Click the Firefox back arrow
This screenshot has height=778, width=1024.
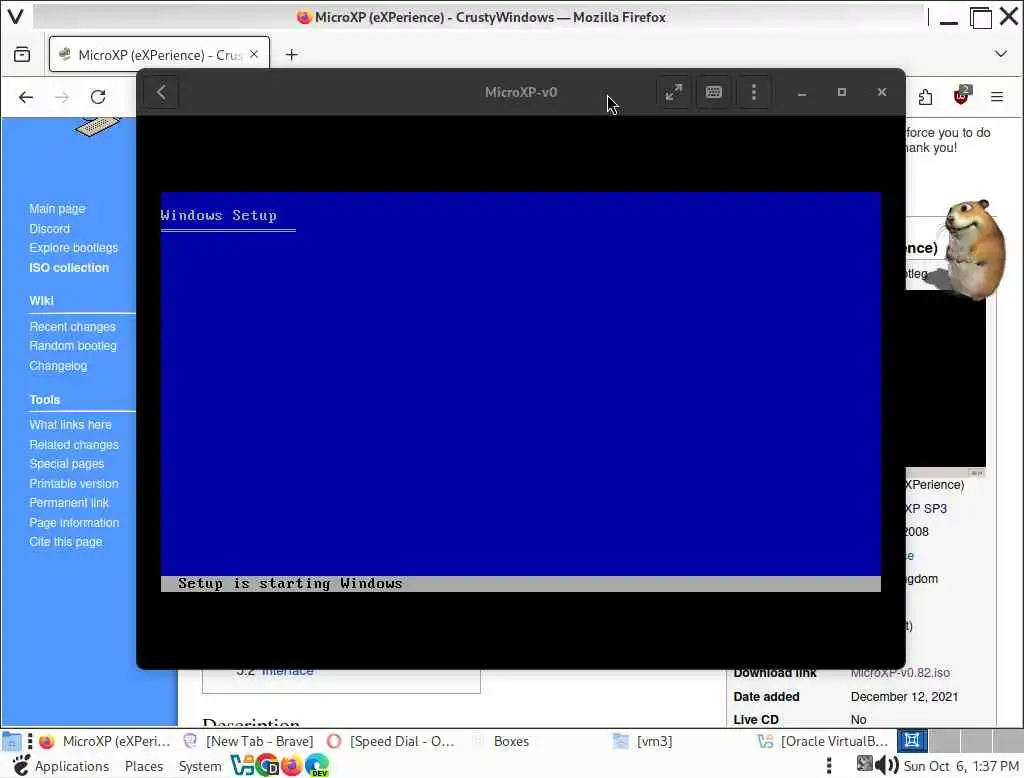26,97
